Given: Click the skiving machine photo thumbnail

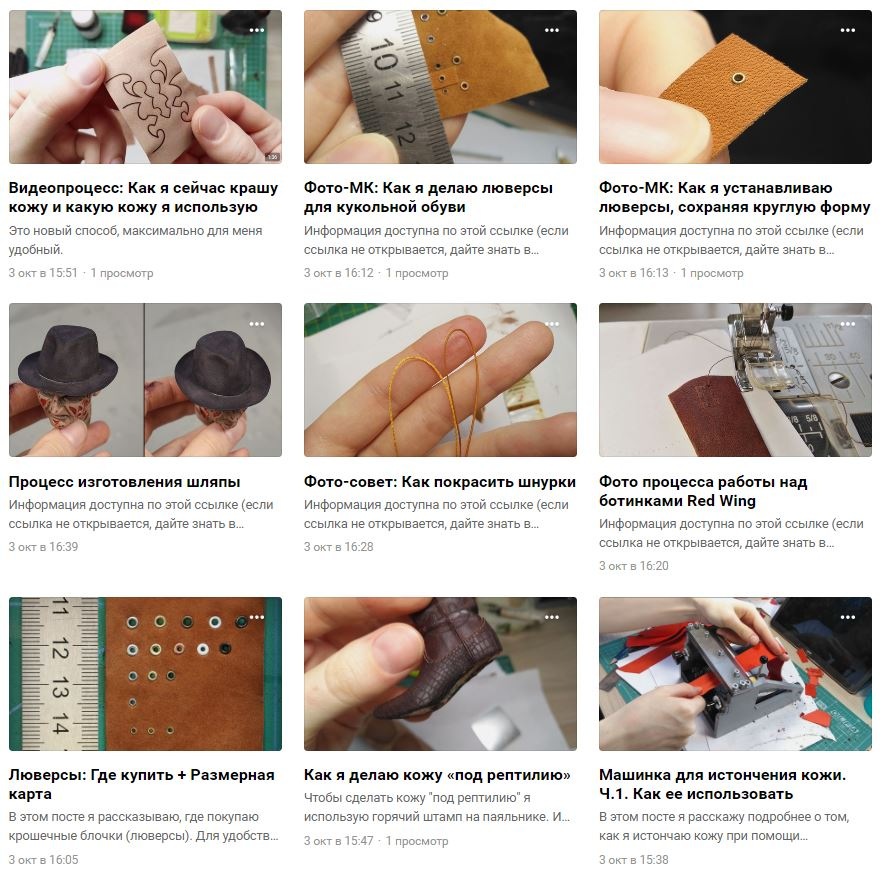Looking at the screenshot, I should [x=735, y=674].
